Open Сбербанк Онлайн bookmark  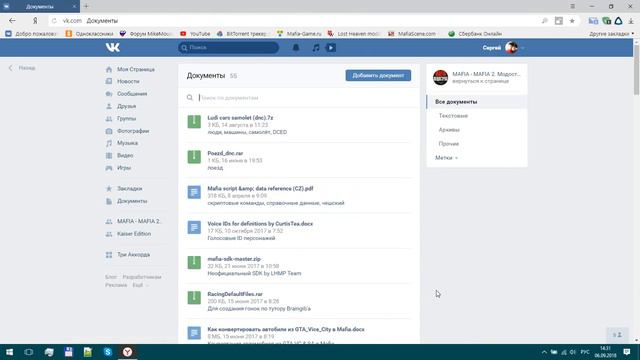coord(476,34)
